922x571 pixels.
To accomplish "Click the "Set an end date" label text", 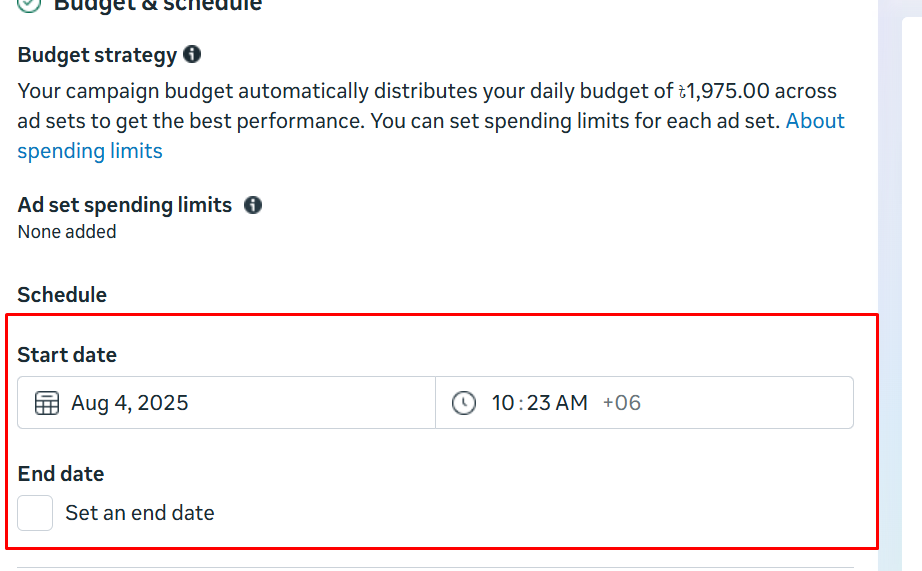I will 140,513.
